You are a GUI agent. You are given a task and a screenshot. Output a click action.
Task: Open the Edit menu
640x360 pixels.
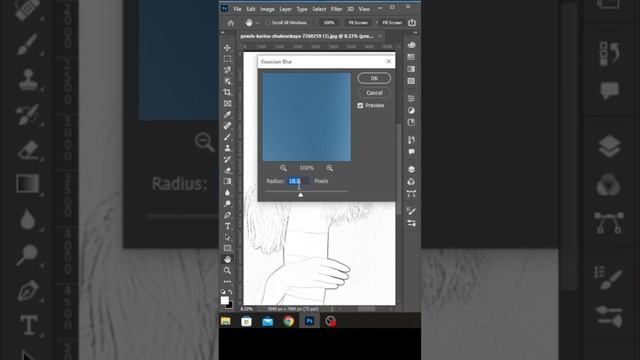coord(251,9)
